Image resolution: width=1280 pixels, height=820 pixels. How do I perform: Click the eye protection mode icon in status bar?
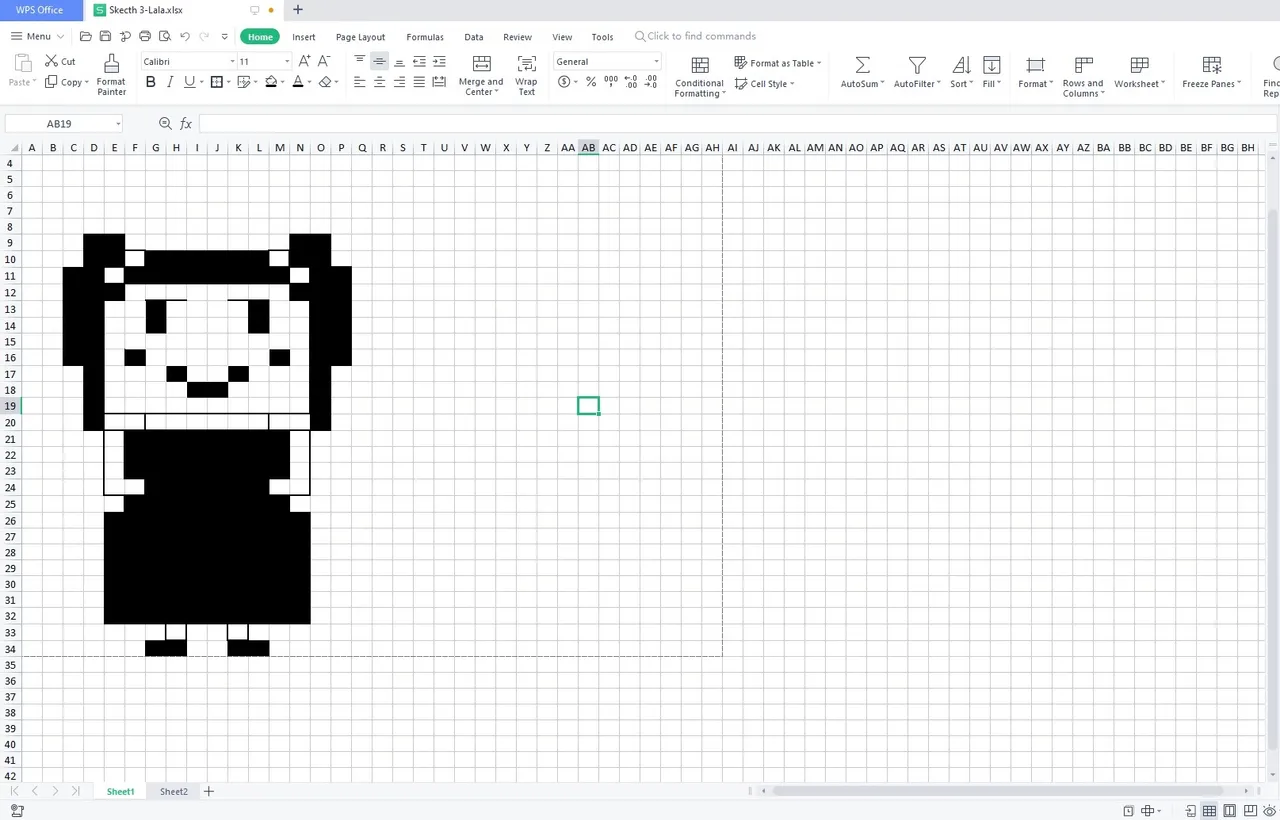pos(1269,811)
